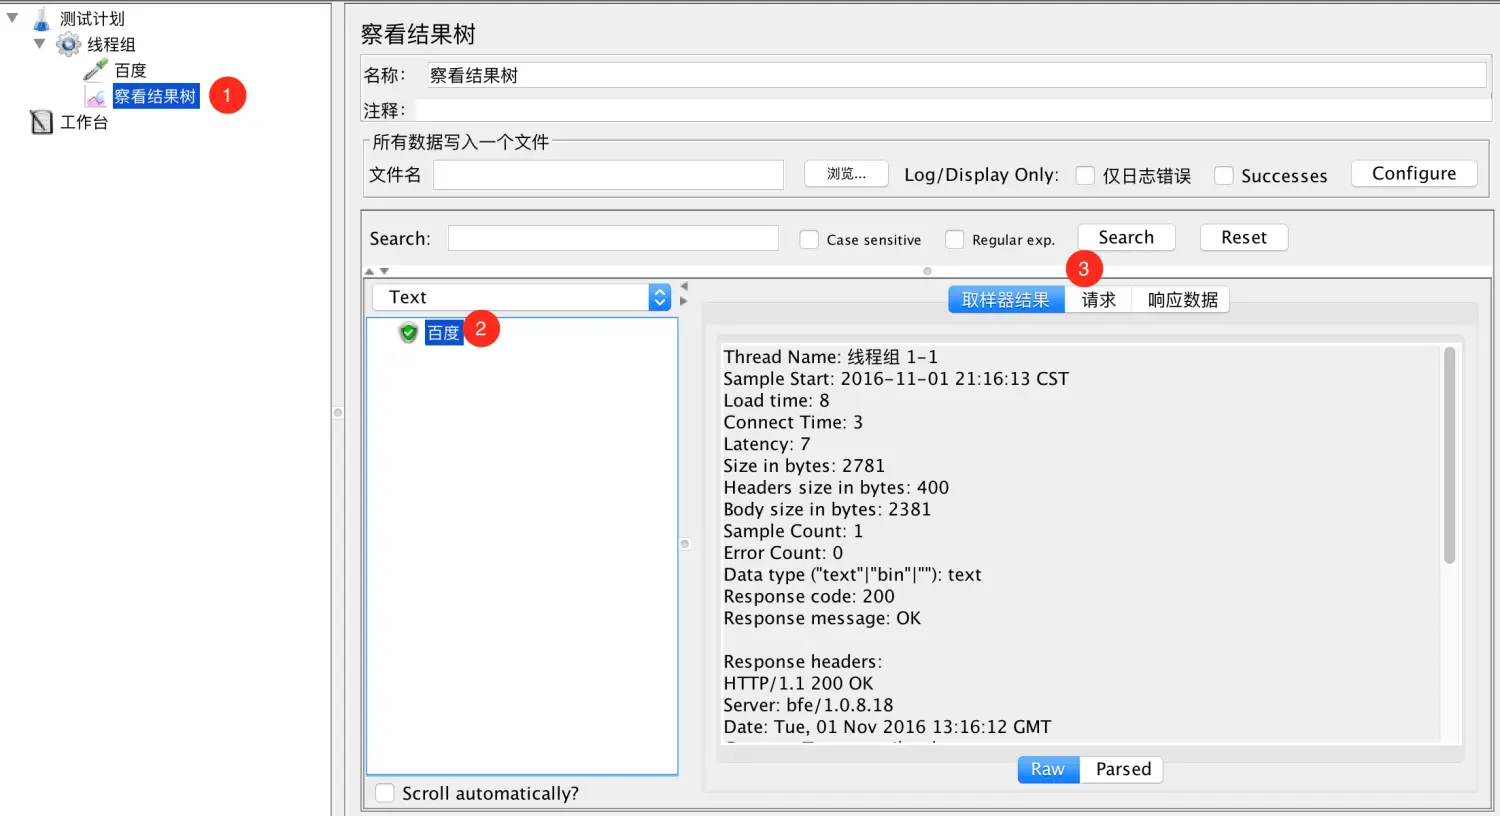Viewport: 1500px width, 816px height.
Task: Click the Search text field
Action: point(613,238)
